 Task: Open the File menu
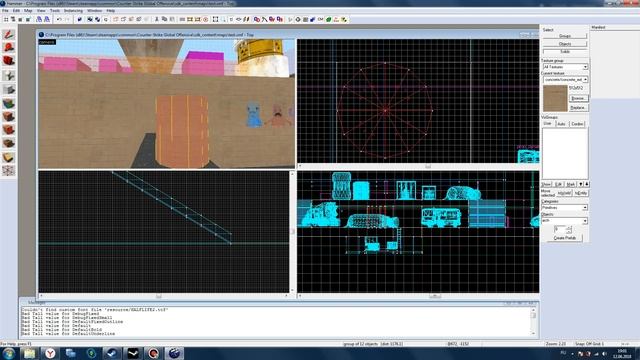click(5, 11)
